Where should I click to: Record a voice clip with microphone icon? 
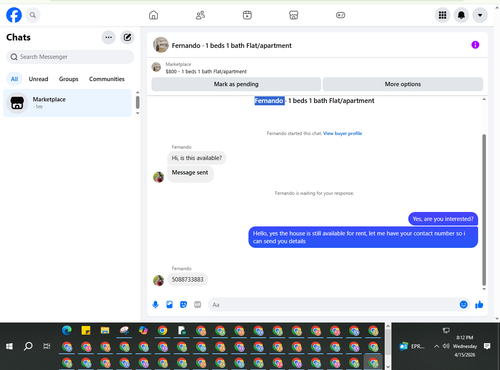pyautogui.click(x=155, y=305)
